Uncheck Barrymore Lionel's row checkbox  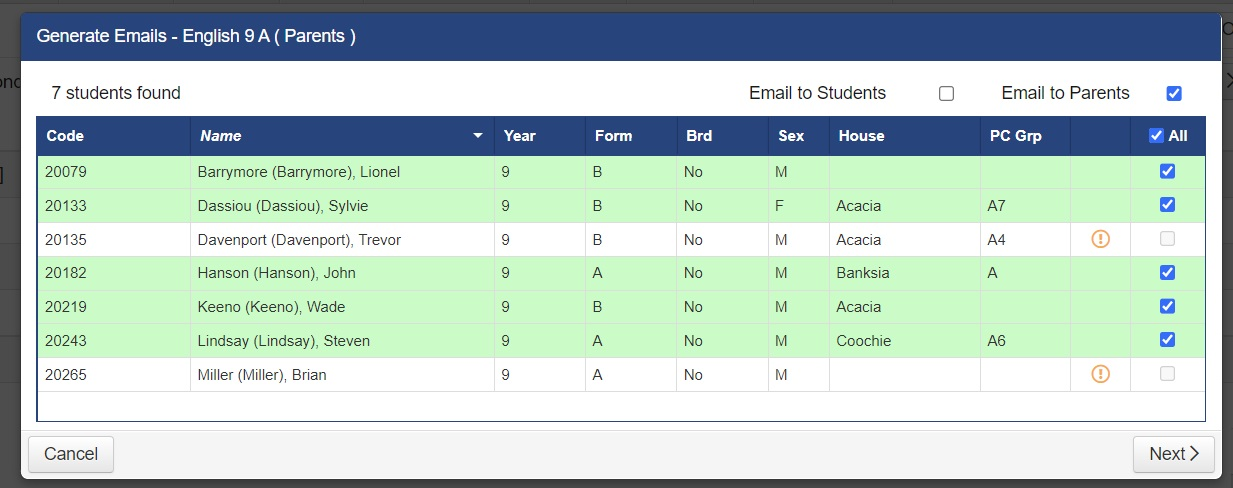click(1167, 171)
